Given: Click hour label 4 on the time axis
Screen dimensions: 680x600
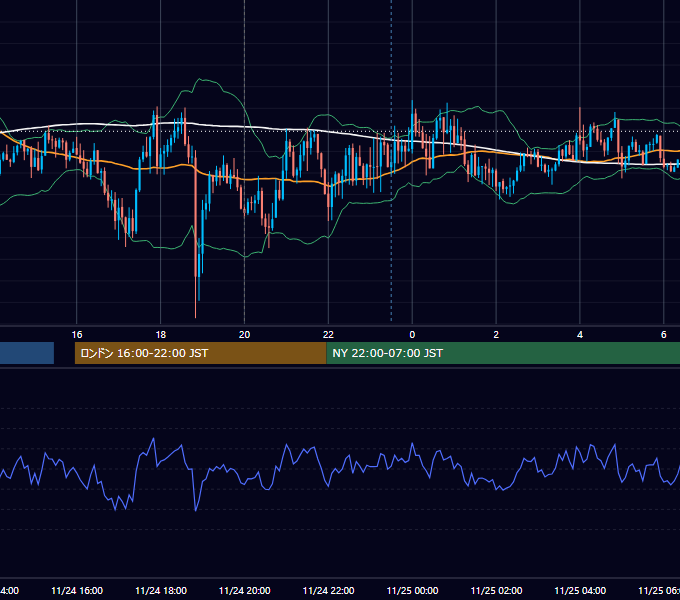Looking at the screenshot, I should click(x=580, y=335).
